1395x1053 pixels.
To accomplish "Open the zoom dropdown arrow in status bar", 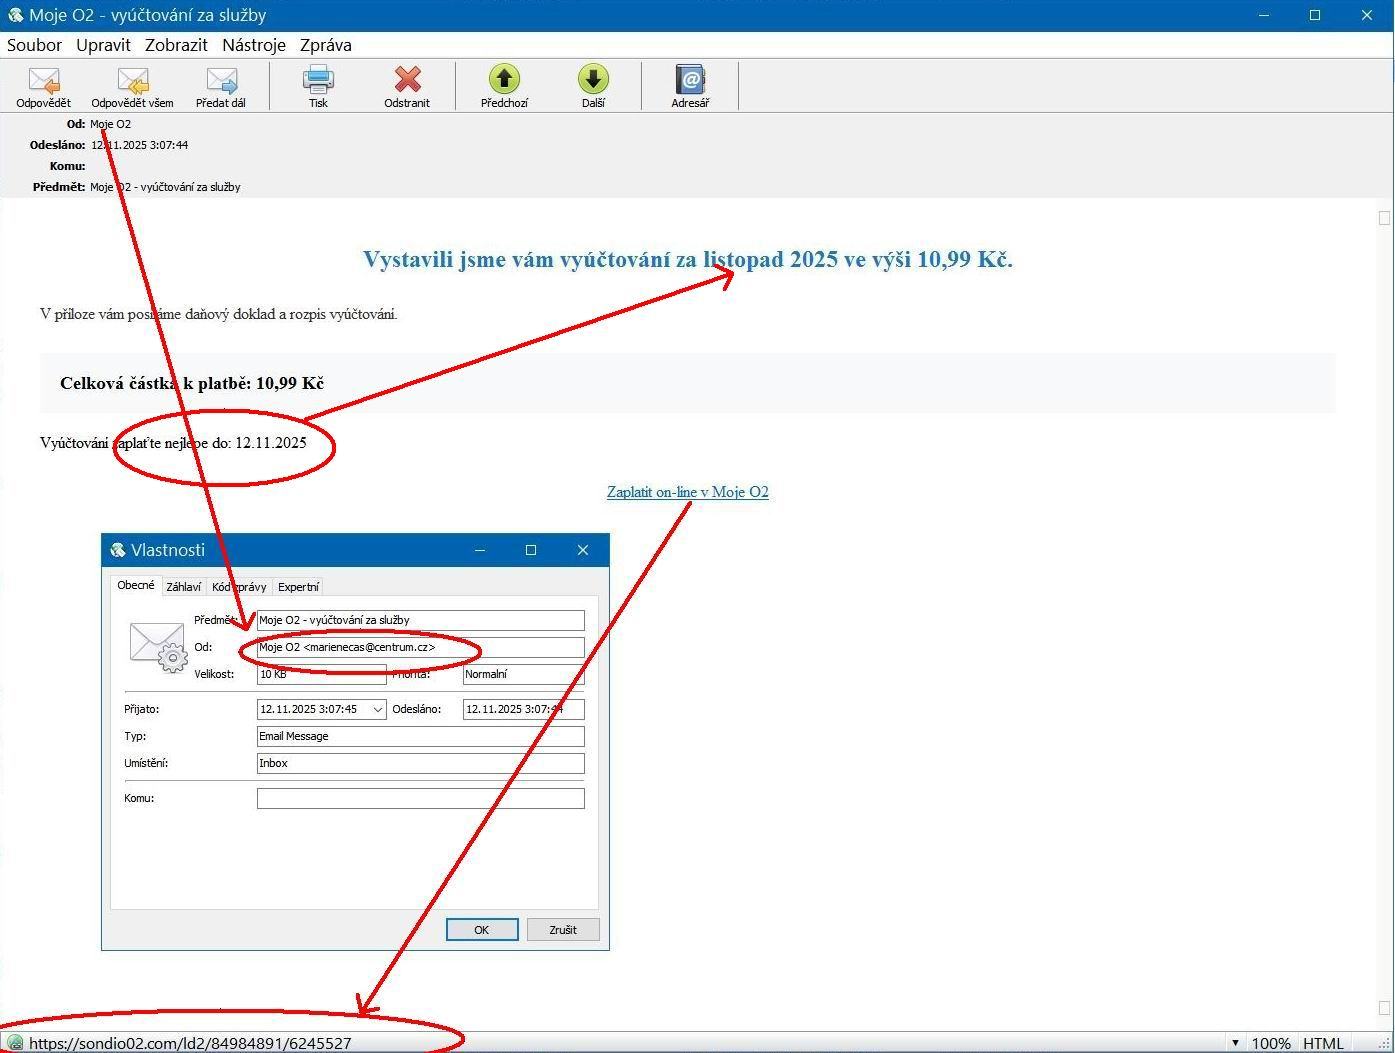I will click(x=1235, y=1043).
